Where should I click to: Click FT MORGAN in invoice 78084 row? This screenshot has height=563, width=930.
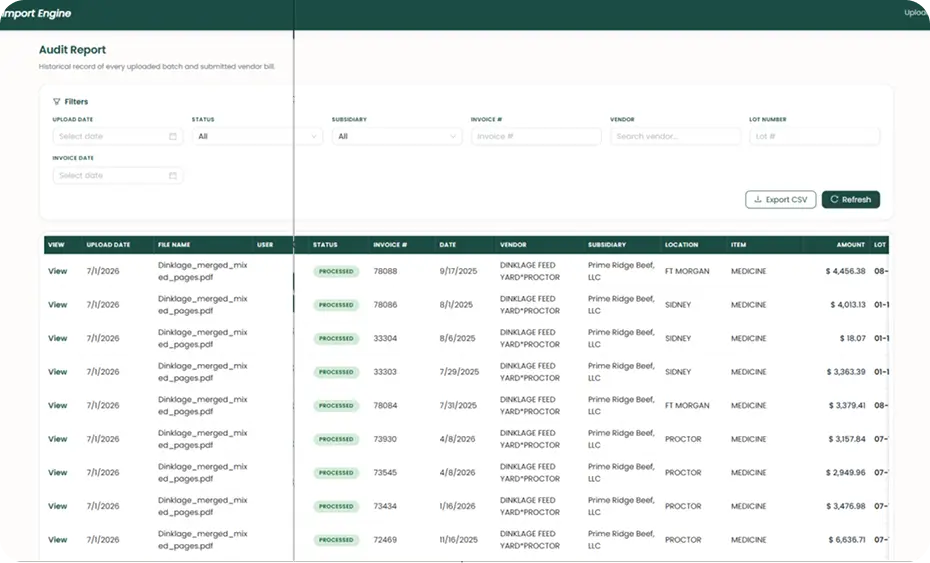coord(687,406)
